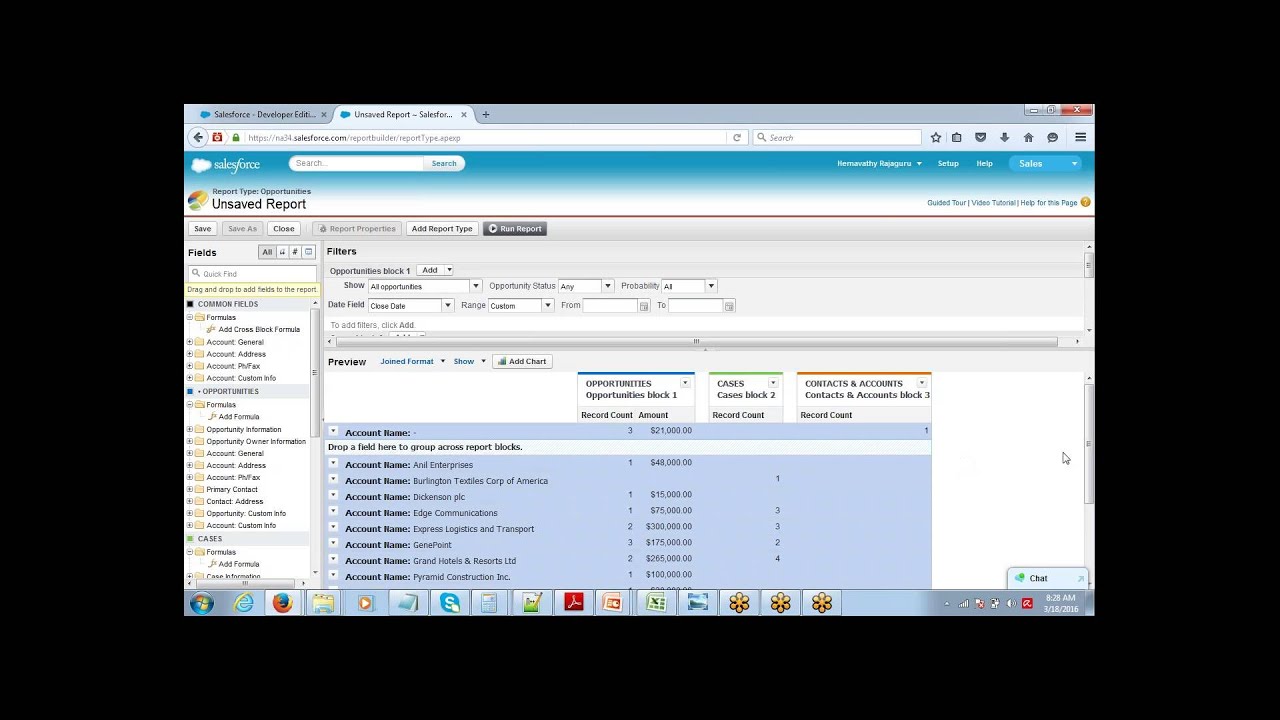This screenshot has height=720, width=1280.
Task: Show date fields filter icon in Fields panel
Action: [309, 253]
